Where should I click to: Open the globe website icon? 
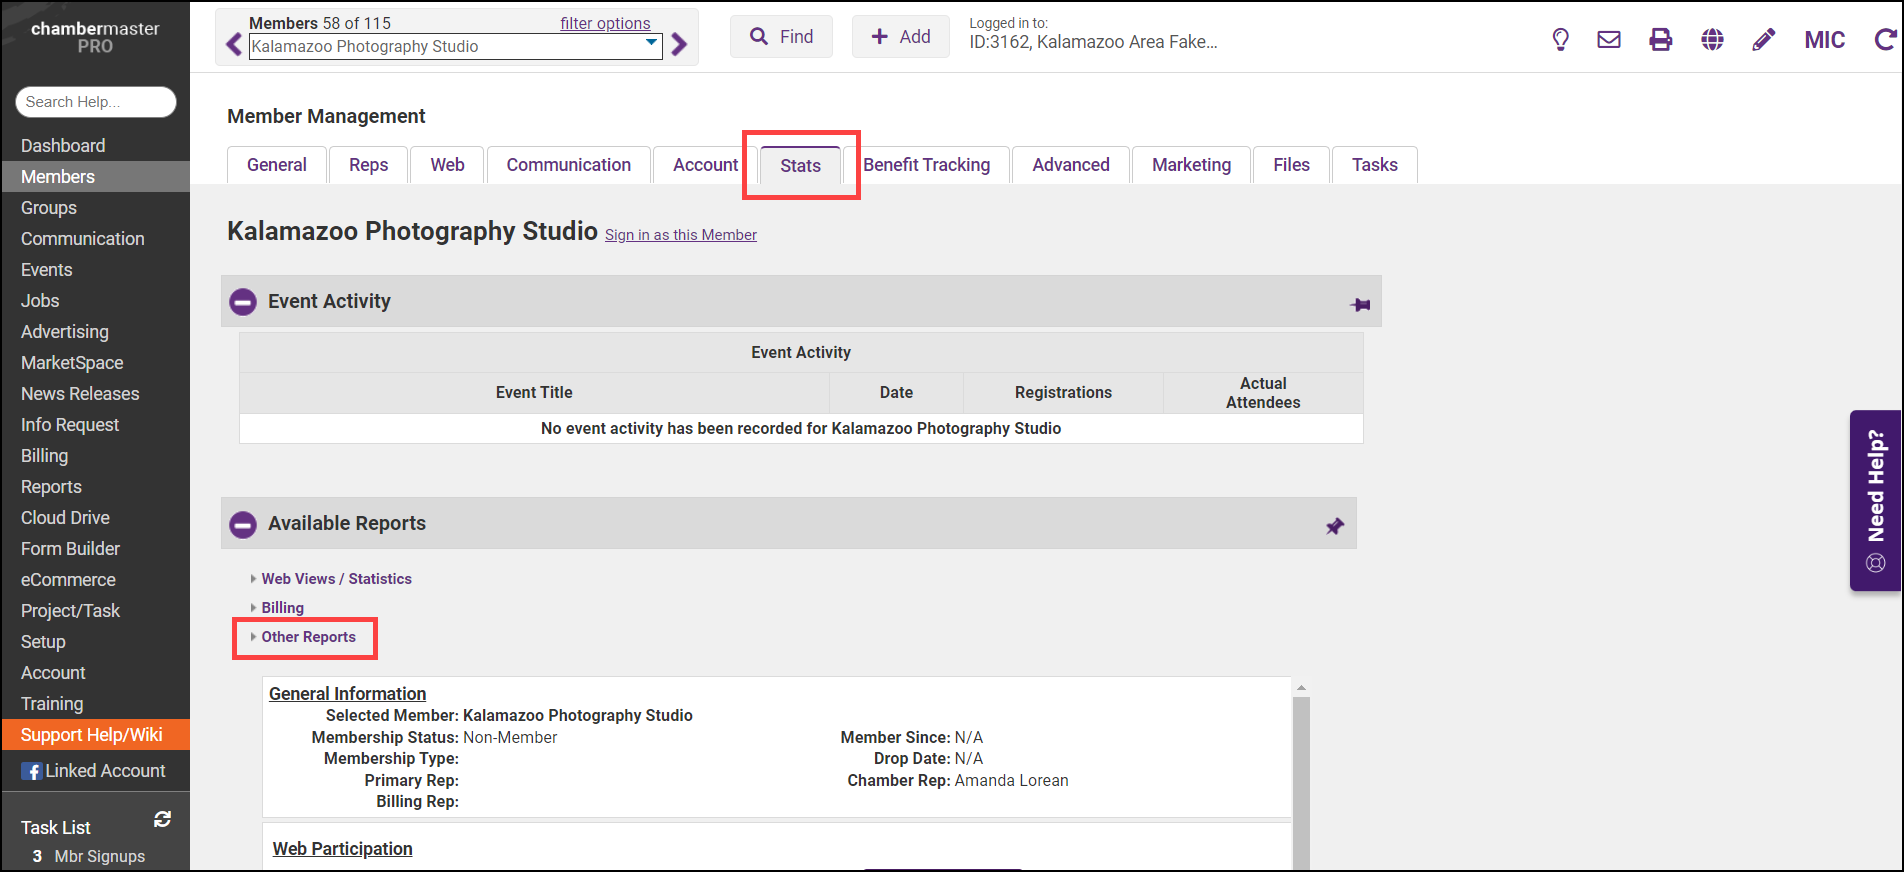1713,40
